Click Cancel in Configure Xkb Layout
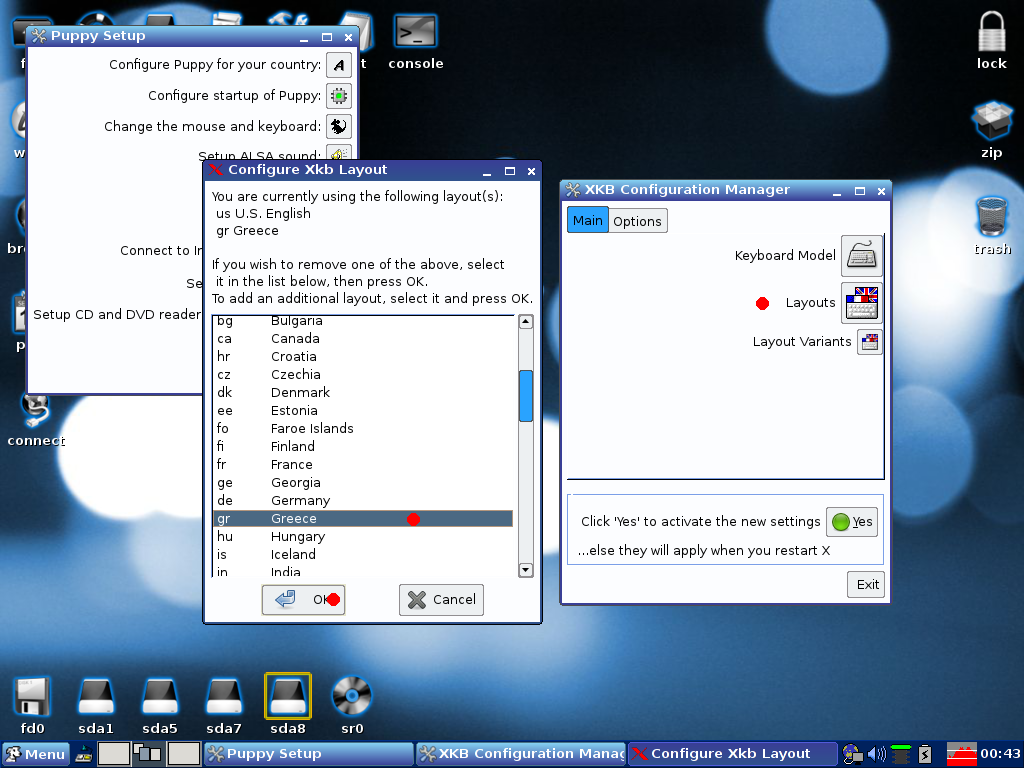1024x768 pixels. [441, 600]
